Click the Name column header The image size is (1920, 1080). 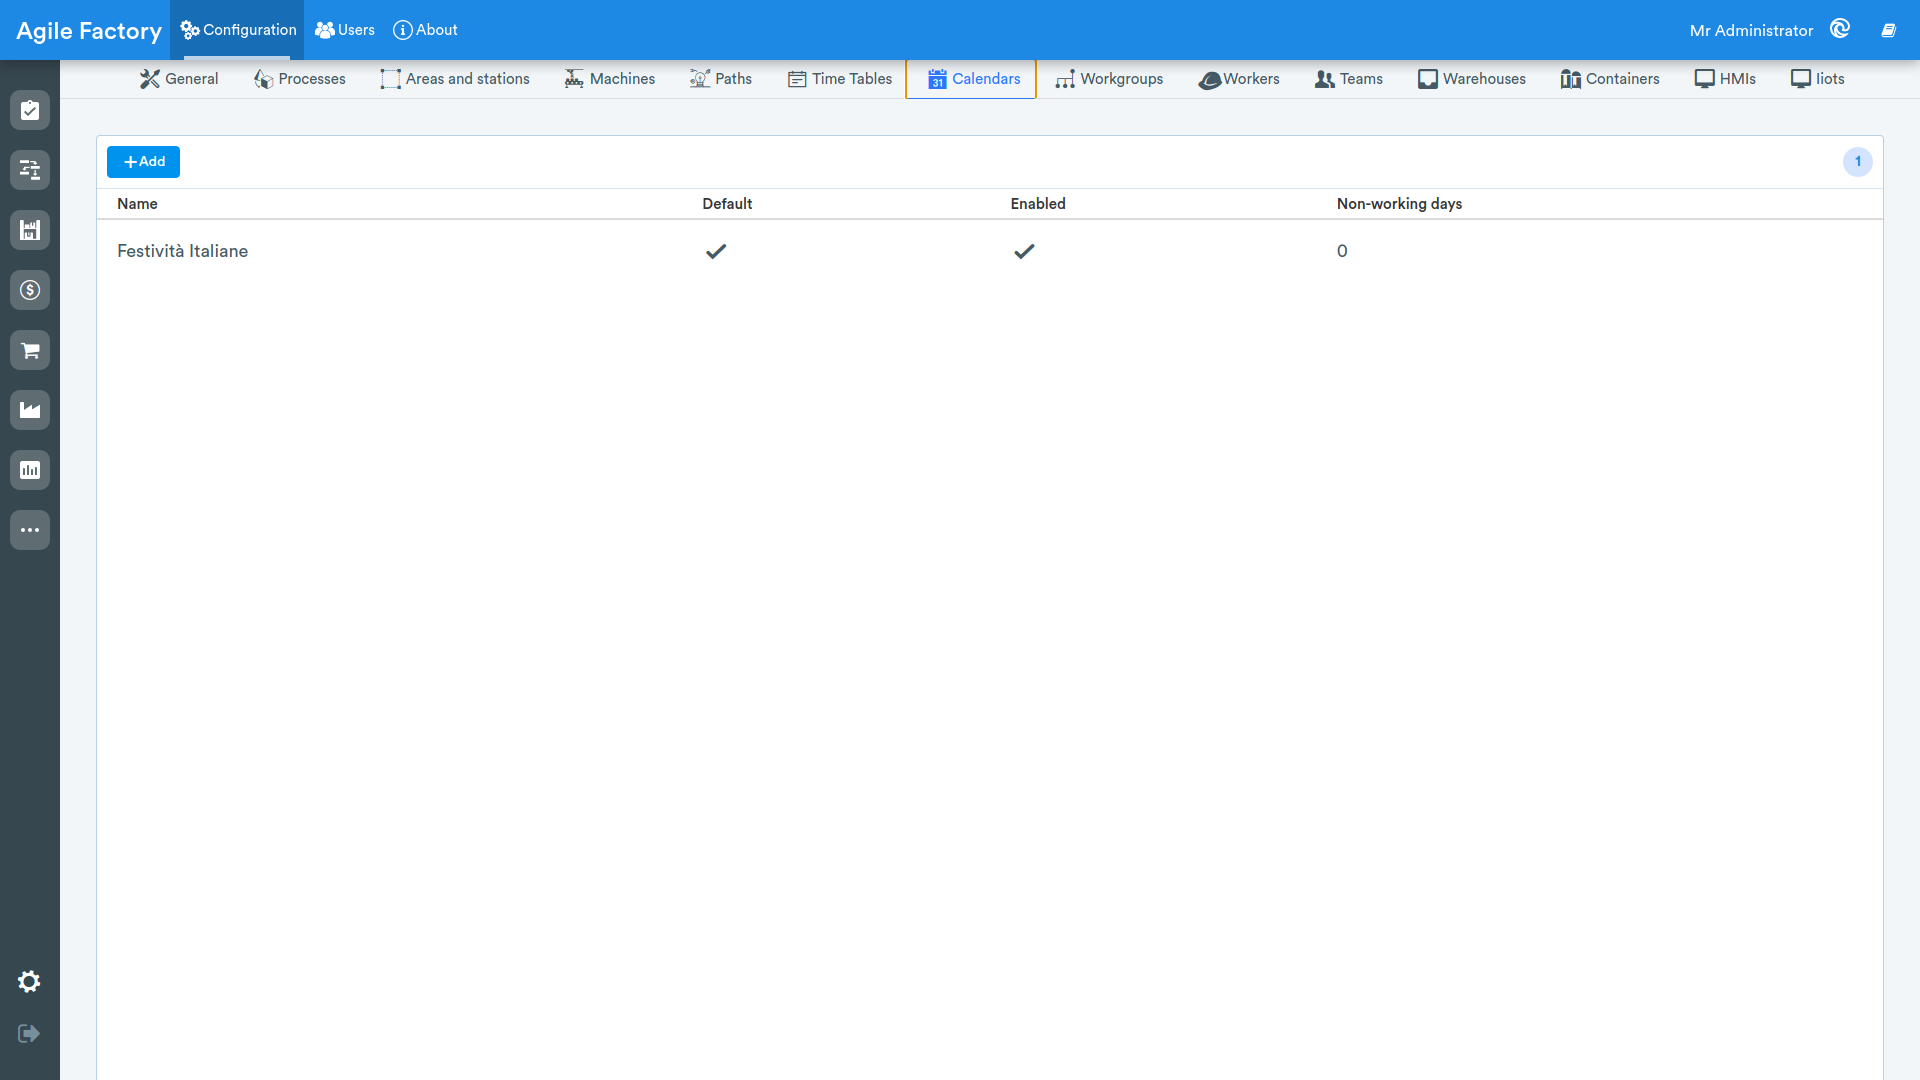137,204
